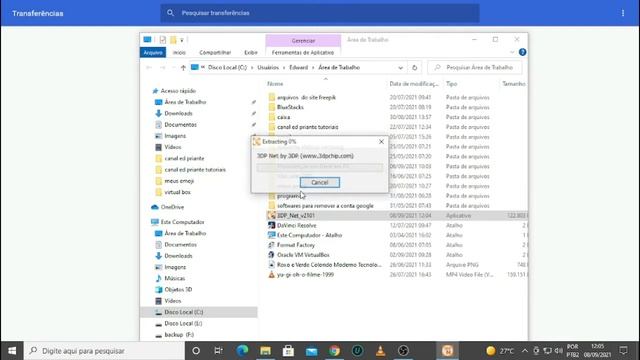Select virtual box in sidebar

pos(177,192)
